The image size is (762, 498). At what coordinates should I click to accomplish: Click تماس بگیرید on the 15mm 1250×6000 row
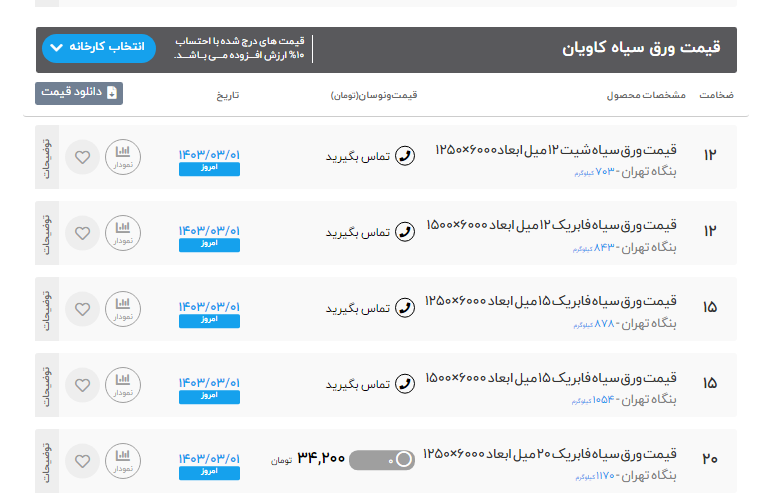[x=357, y=308]
